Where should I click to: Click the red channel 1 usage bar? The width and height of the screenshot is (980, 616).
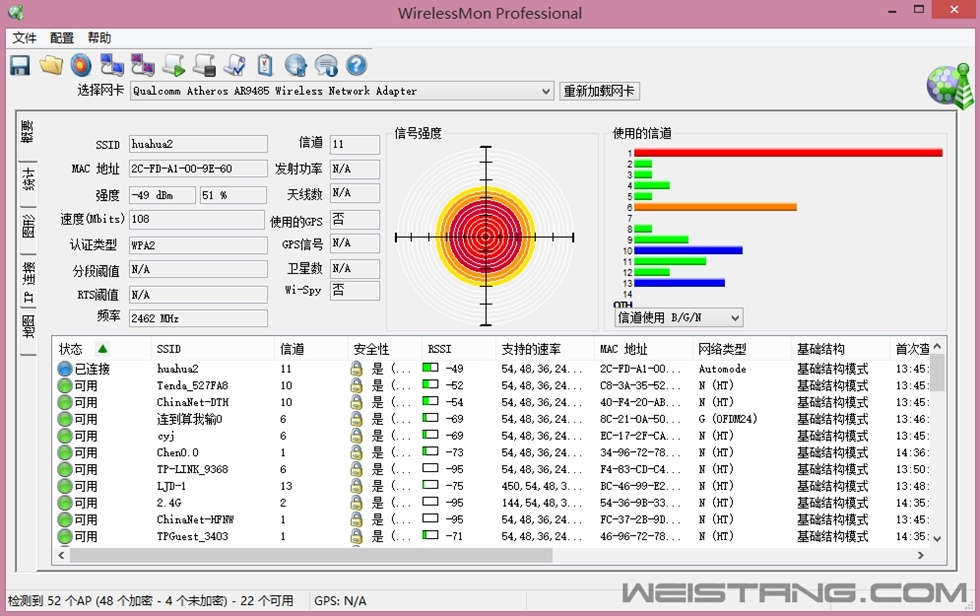788,153
